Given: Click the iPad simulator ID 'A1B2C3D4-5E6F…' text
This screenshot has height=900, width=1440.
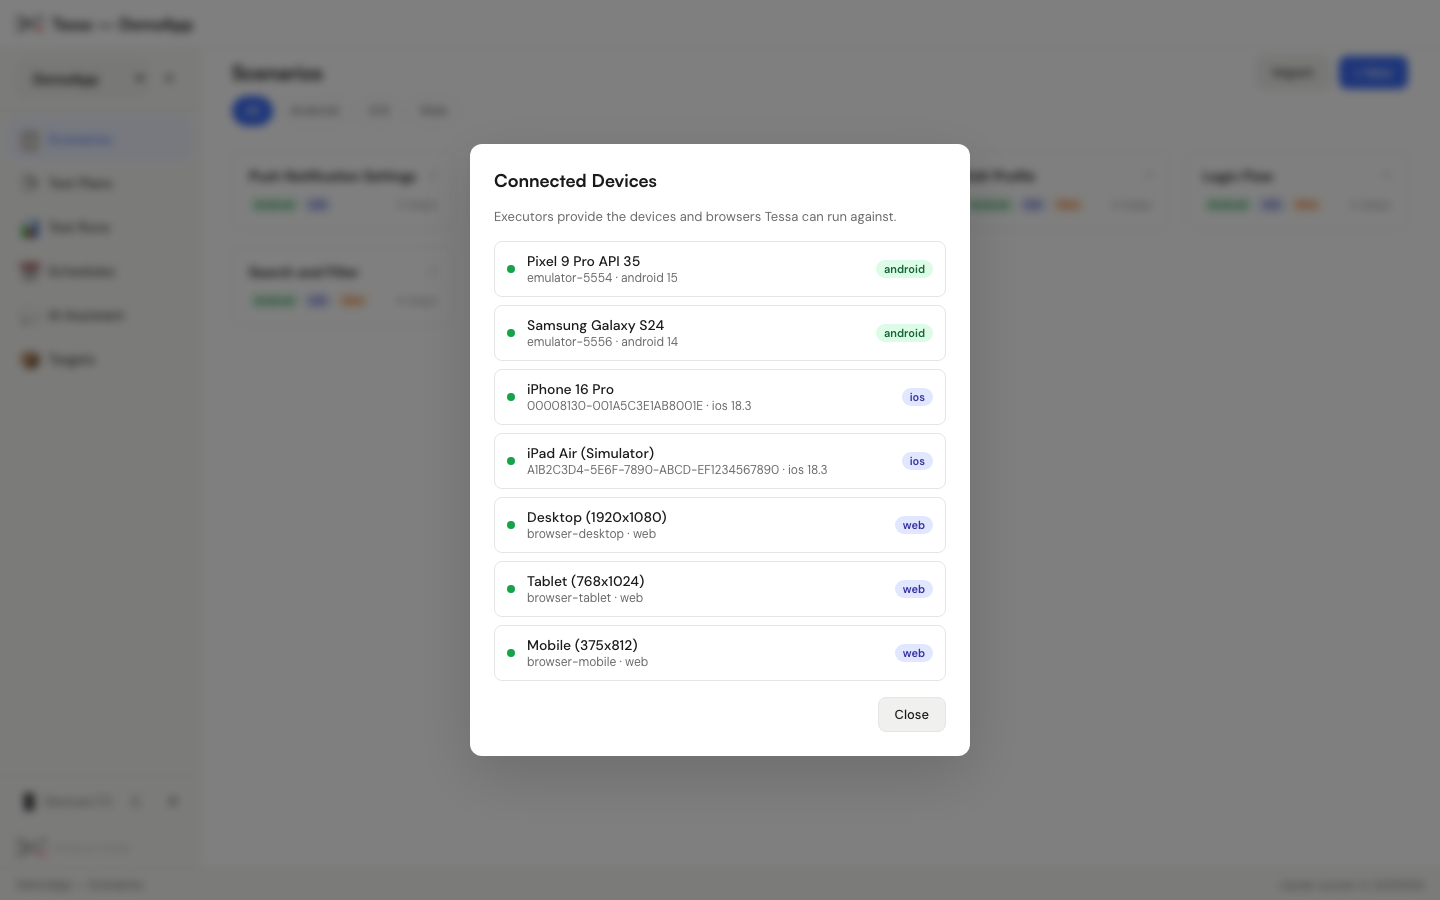Looking at the screenshot, I should click(653, 470).
